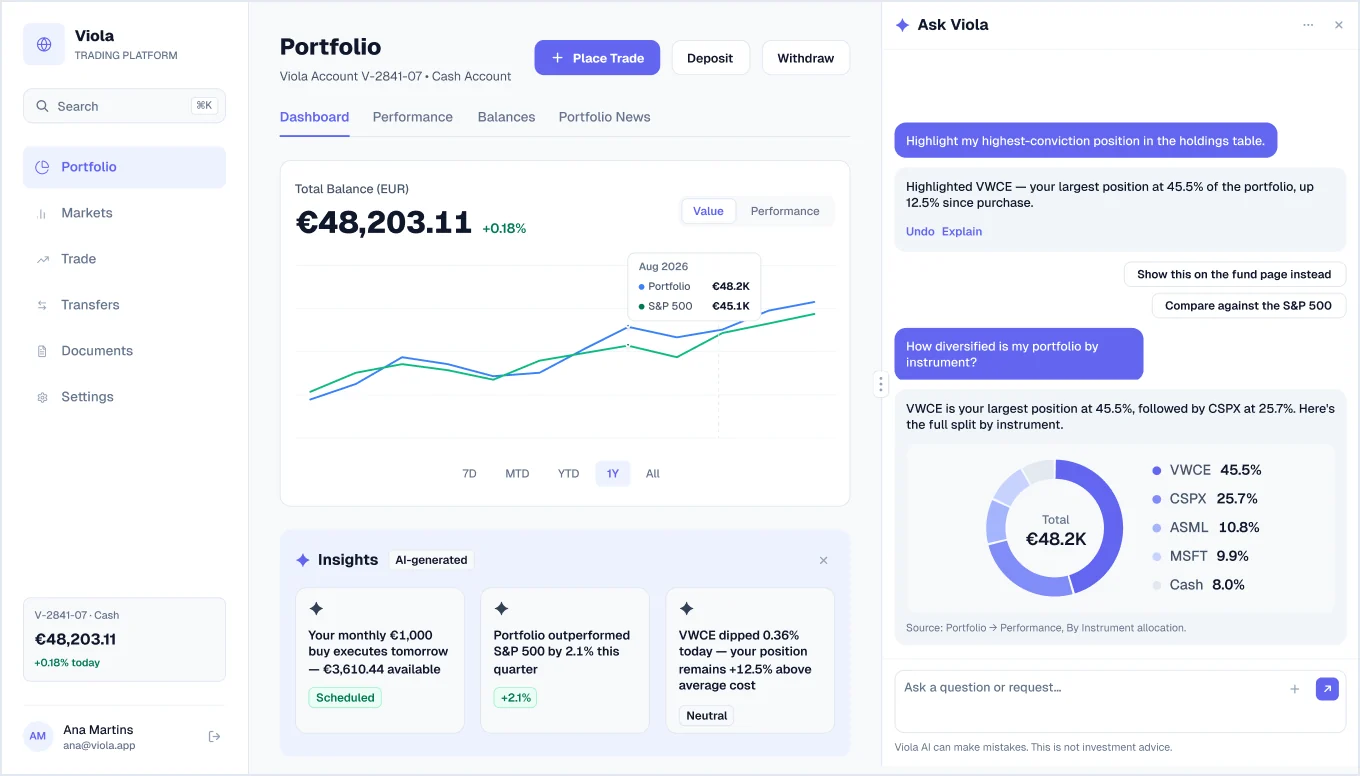This screenshot has height=776, width=1360.
Task: Click the Trade trend line icon
Action: tap(42, 259)
